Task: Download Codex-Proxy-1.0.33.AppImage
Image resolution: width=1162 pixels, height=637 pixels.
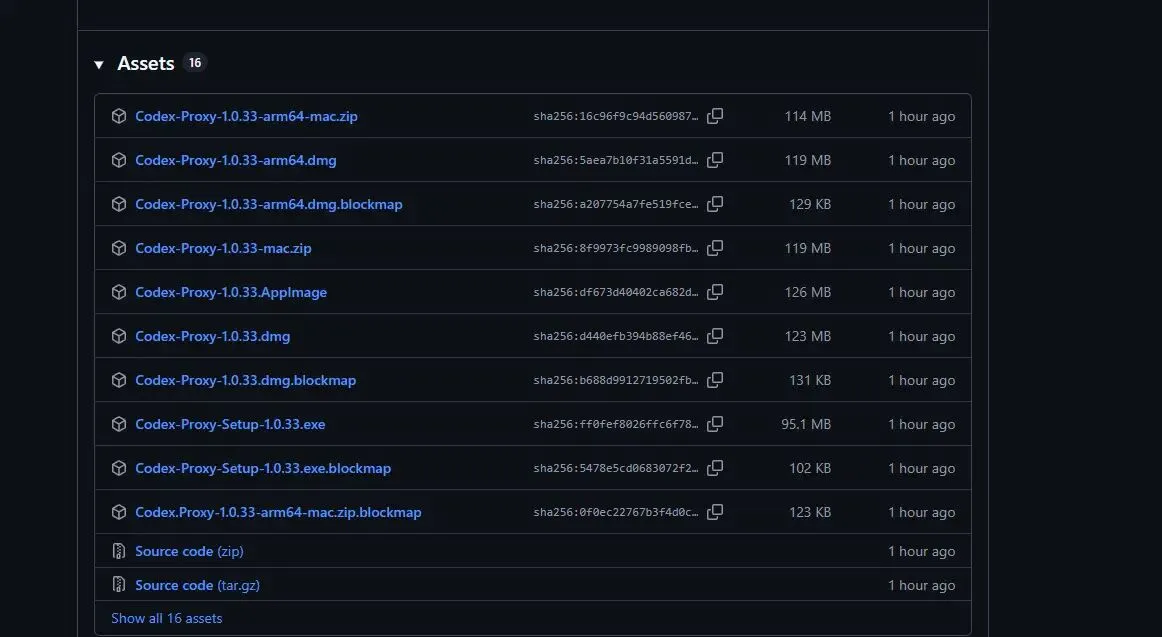Action: pyautogui.click(x=231, y=292)
